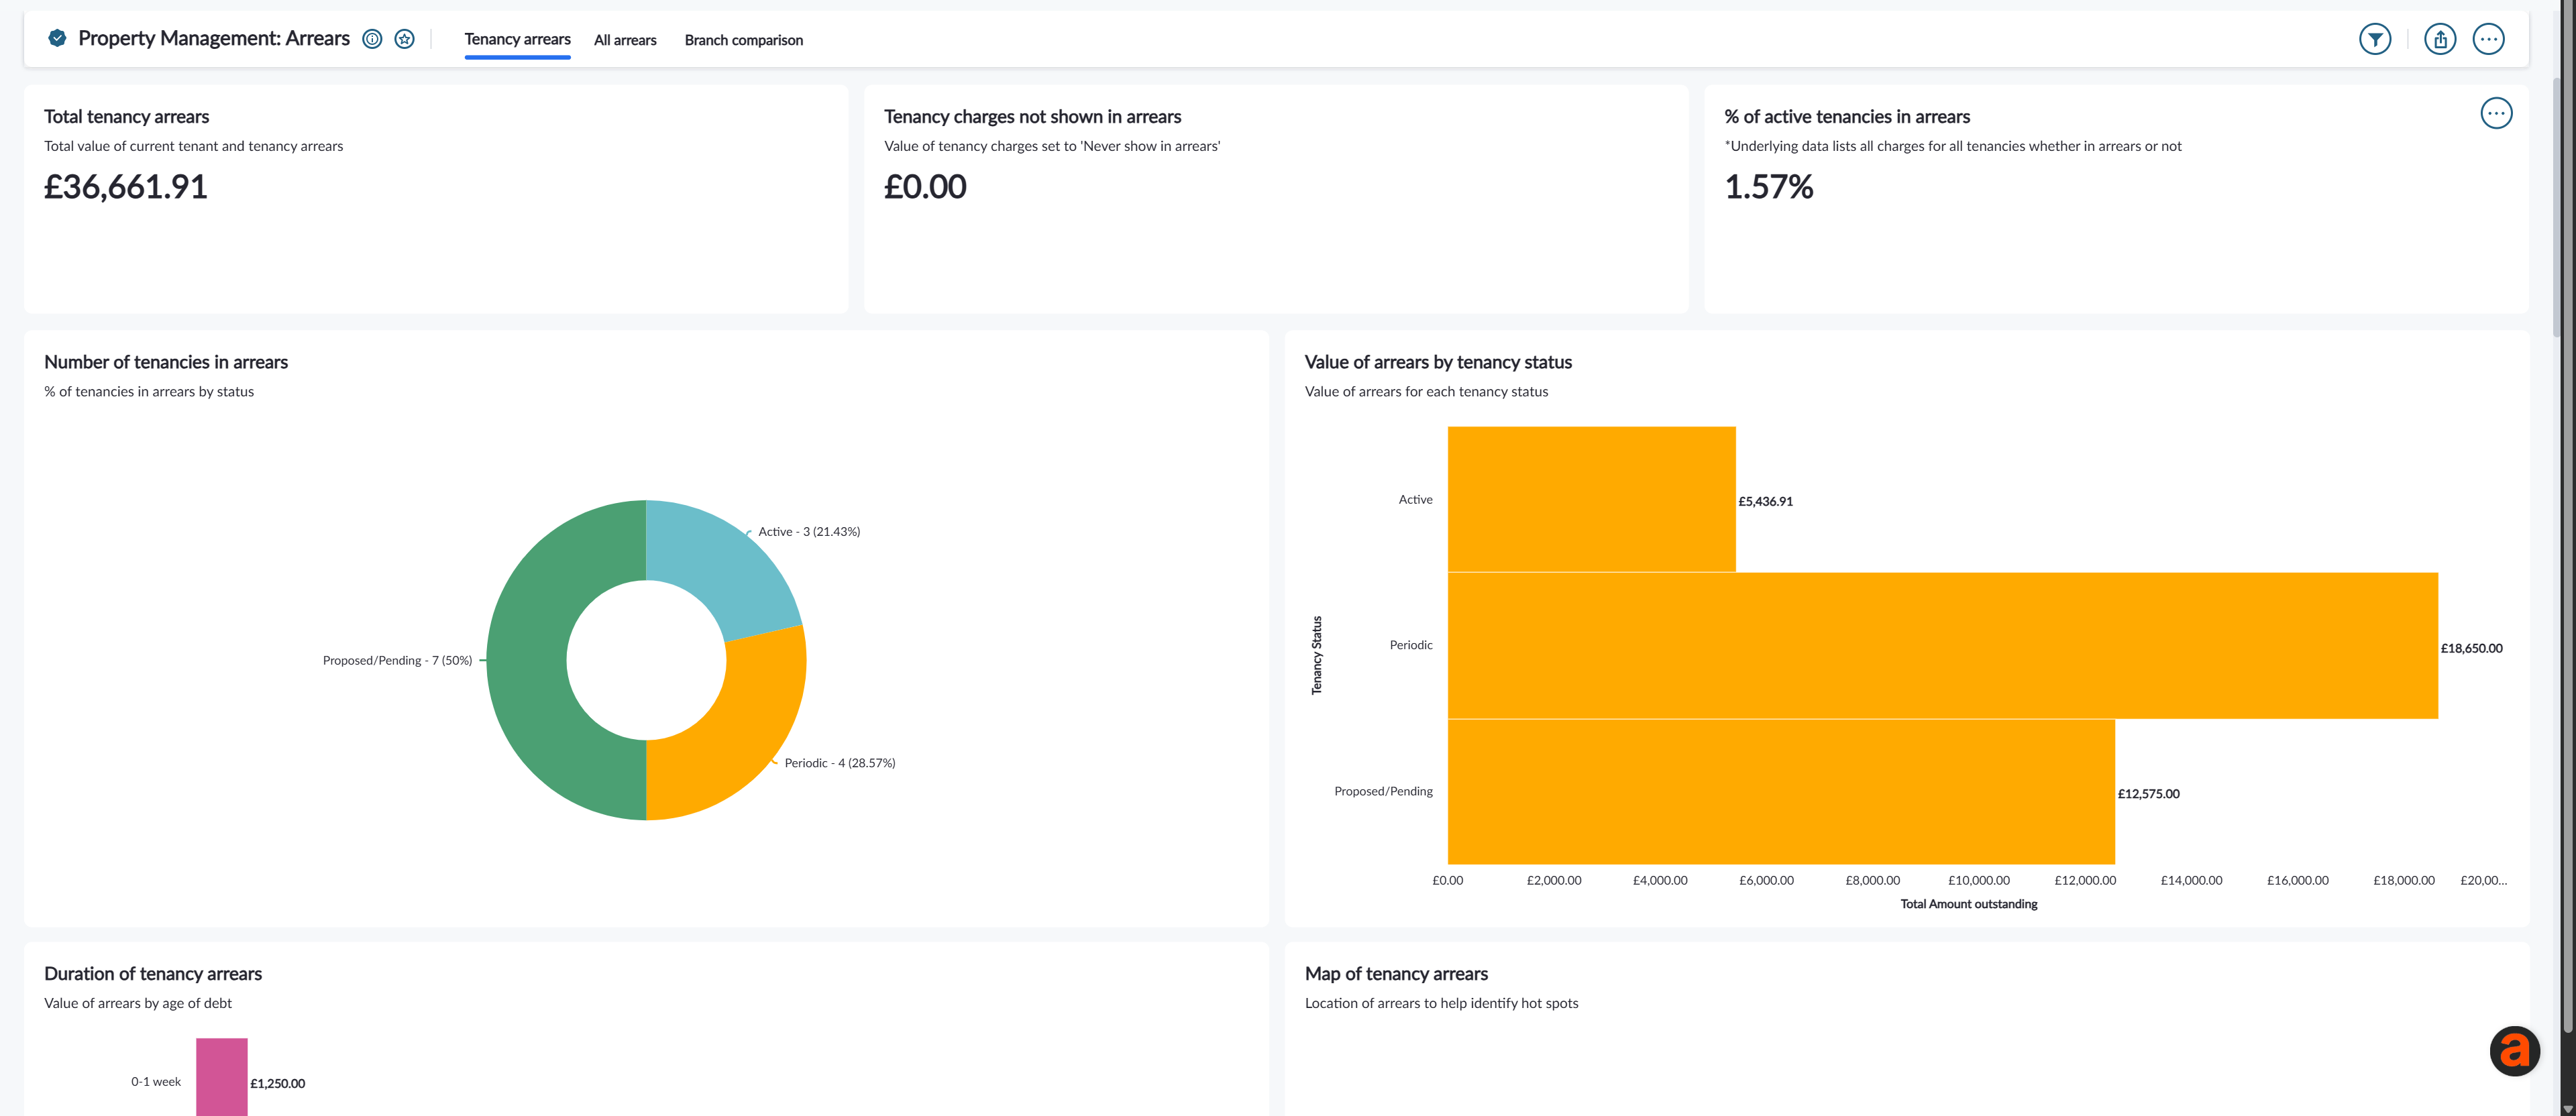2576x1116 pixels.
Task: Open the dashboard info icon
Action: pos(372,39)
